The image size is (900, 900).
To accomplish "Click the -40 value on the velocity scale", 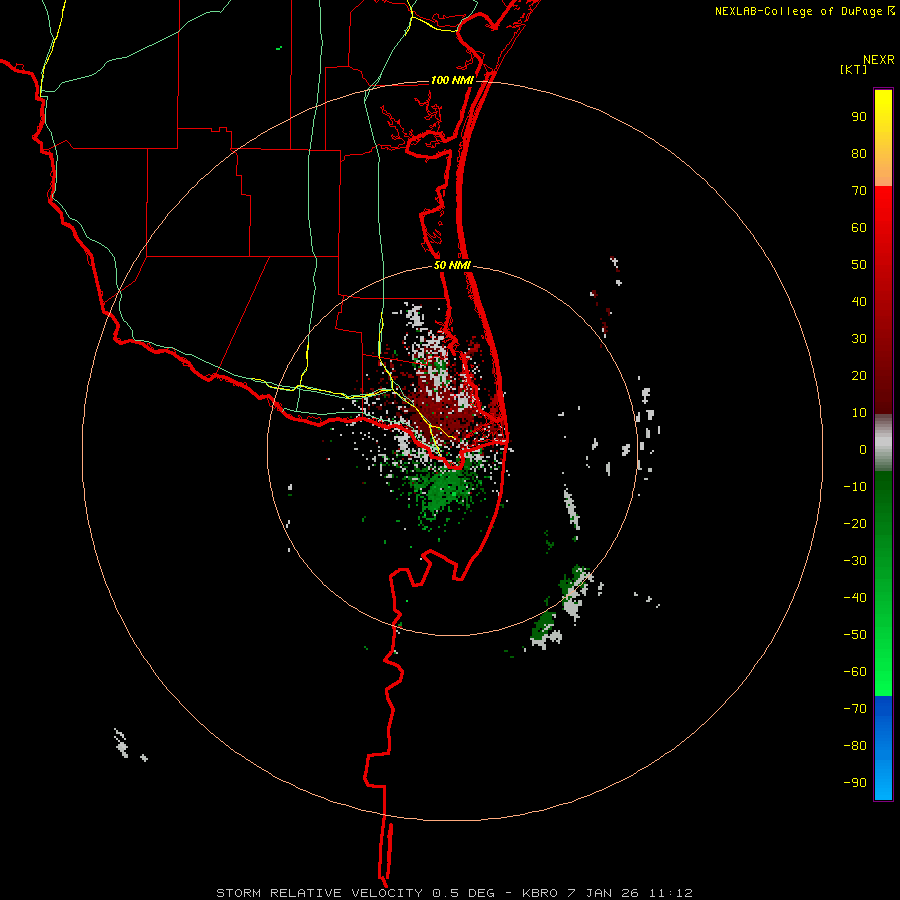I will [855, 598].
